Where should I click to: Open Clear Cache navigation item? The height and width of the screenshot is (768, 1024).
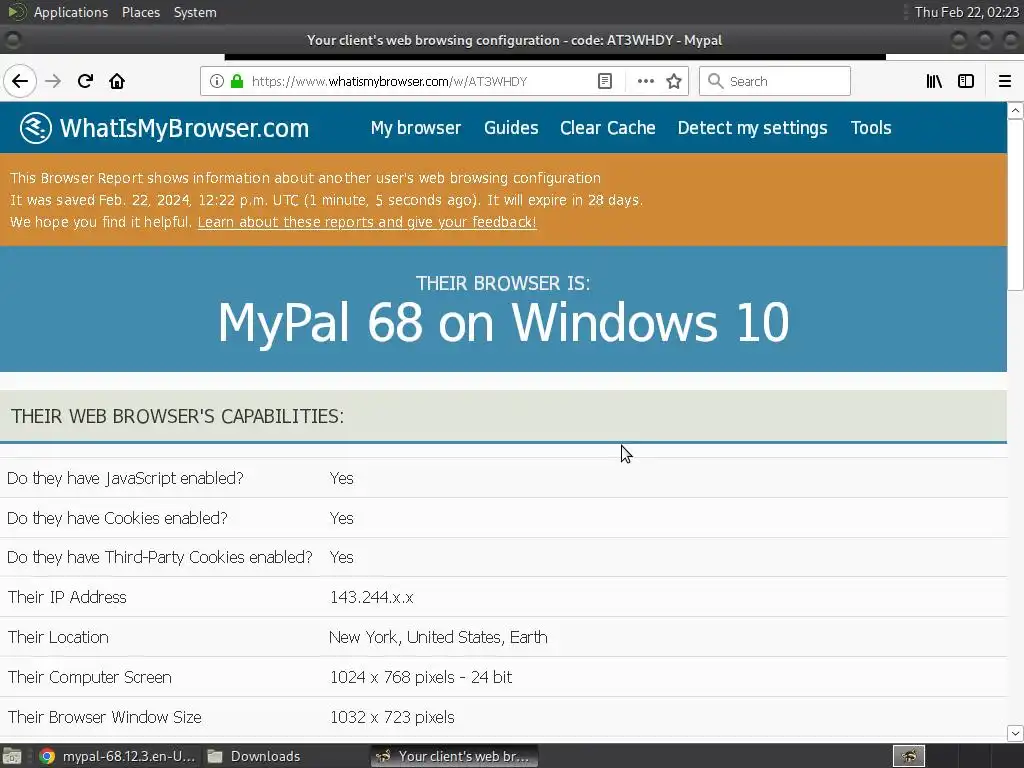coord(607,128)
